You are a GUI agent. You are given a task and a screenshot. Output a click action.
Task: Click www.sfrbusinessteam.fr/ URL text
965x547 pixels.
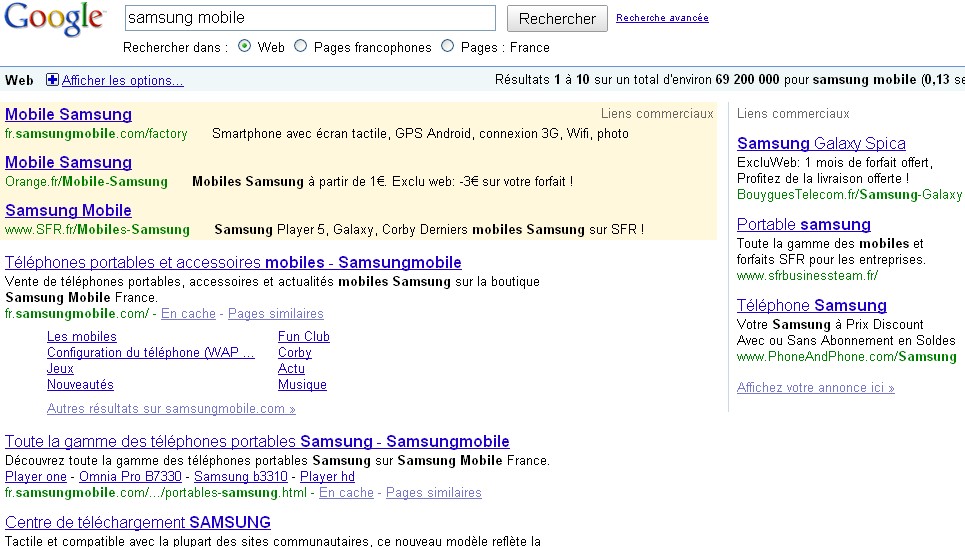[x=807, y=276]
